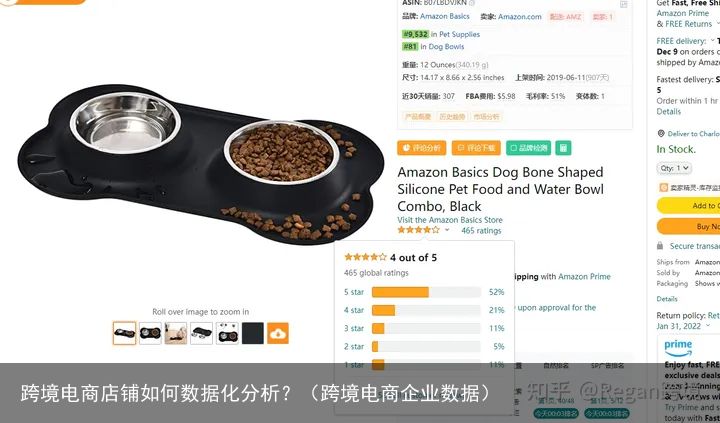Click the copy icon next to ASIN
720x423 pixels.
click(x=472, y=3)
